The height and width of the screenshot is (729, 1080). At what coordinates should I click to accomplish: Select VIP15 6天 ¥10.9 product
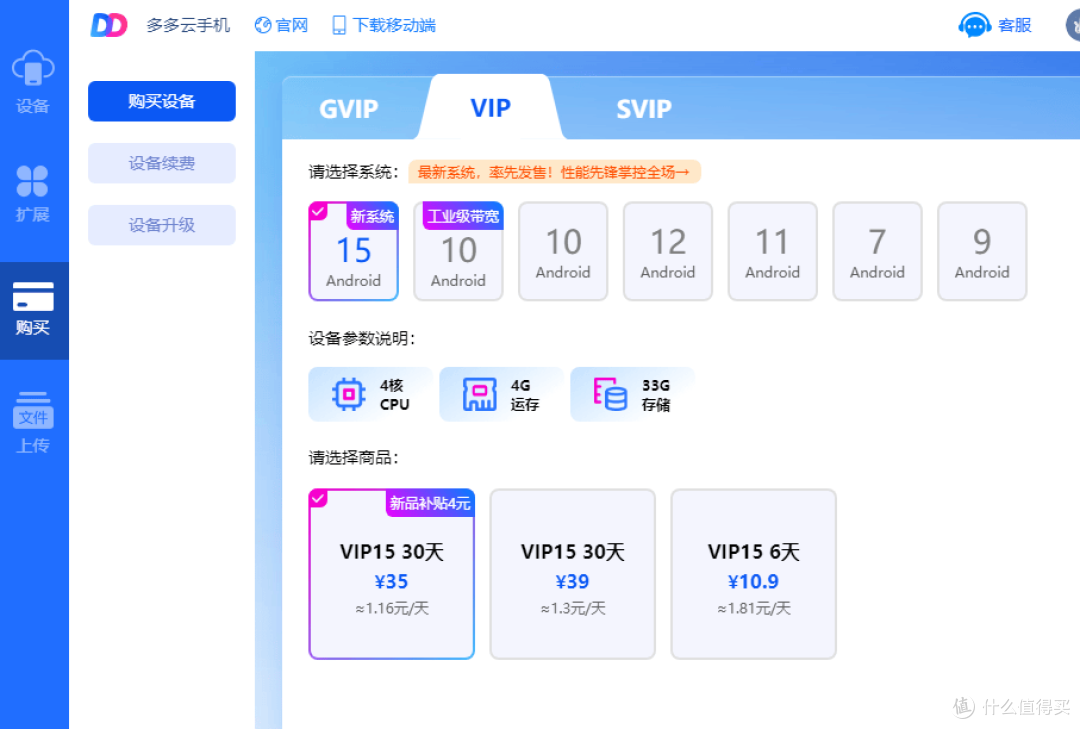pos(754,575)
